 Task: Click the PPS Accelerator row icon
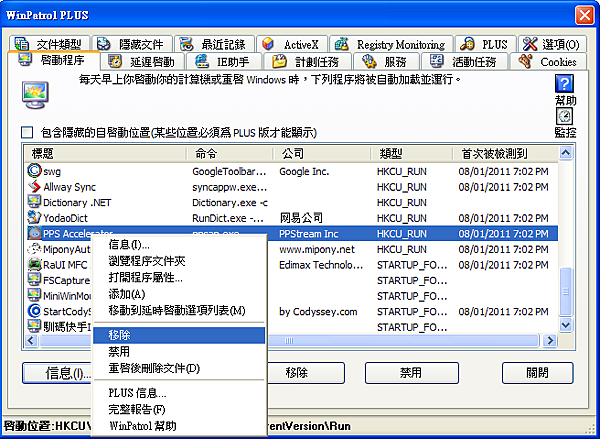pyautogui.click(x=34, y=233)
